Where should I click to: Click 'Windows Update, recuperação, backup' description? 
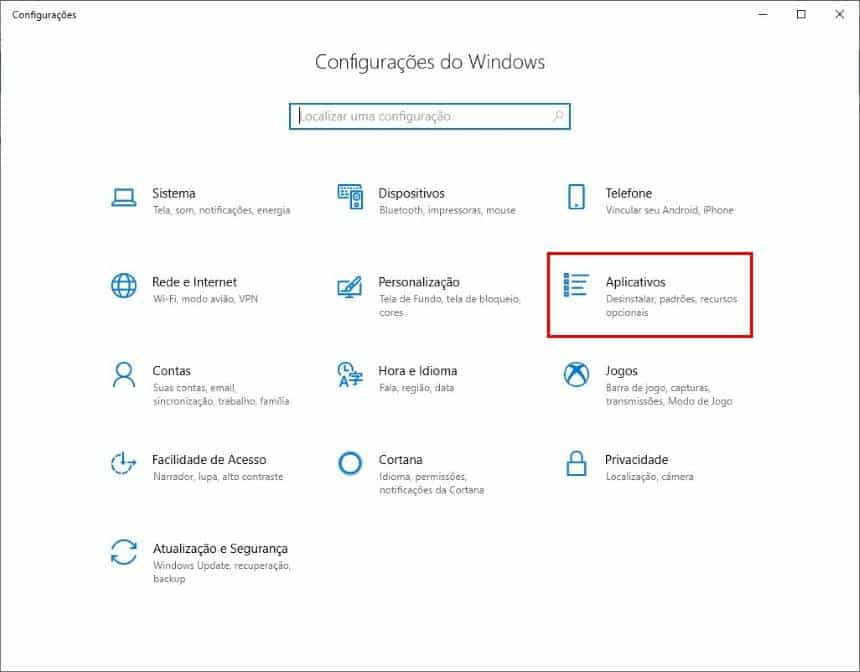222,572
